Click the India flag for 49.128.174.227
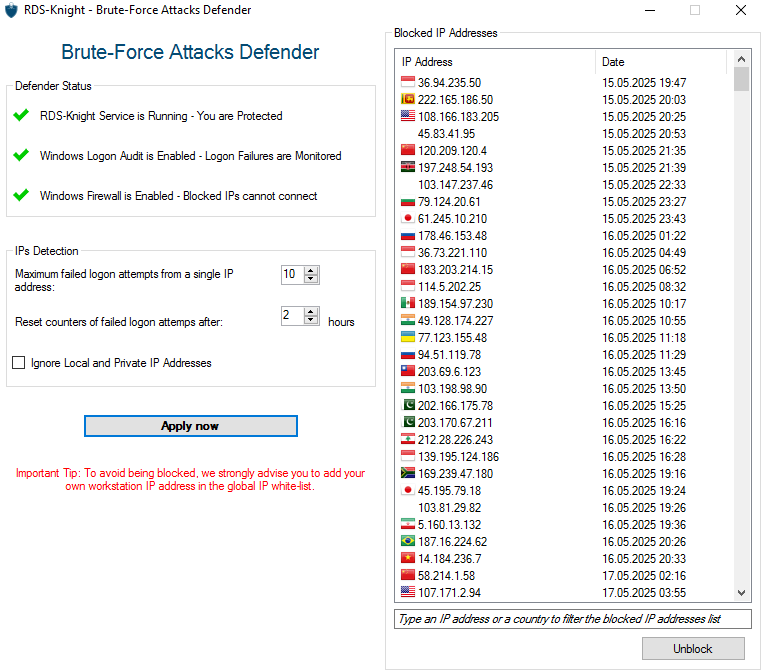The width and height of the screenshot is (763, 670). (x=408, y=320)
